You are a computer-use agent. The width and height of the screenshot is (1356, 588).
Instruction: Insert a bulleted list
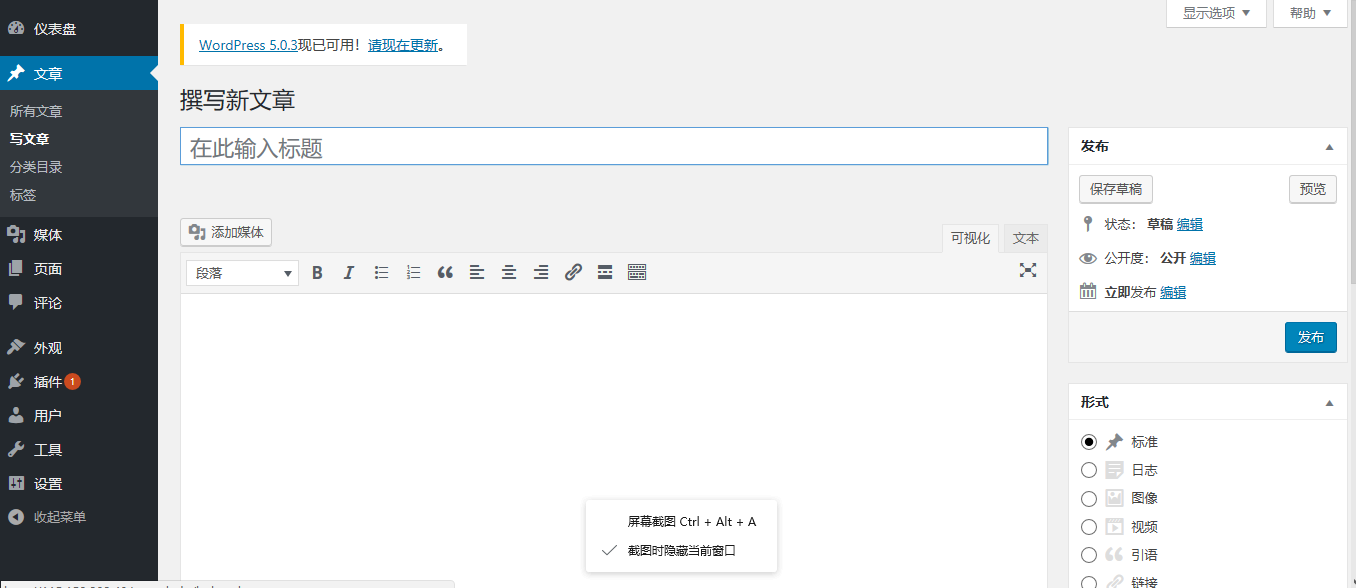point(381,272)
